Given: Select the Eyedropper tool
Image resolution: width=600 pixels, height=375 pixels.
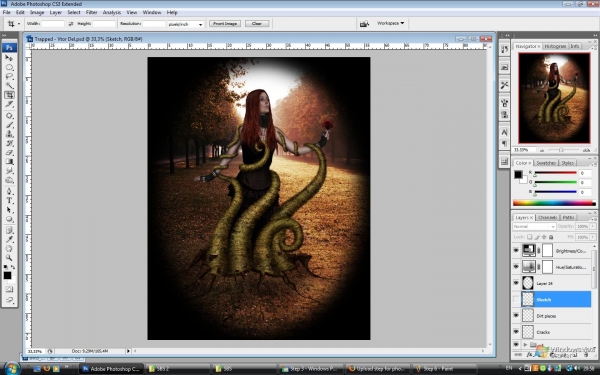Looking at the screenshot, I should pos(9,240).
